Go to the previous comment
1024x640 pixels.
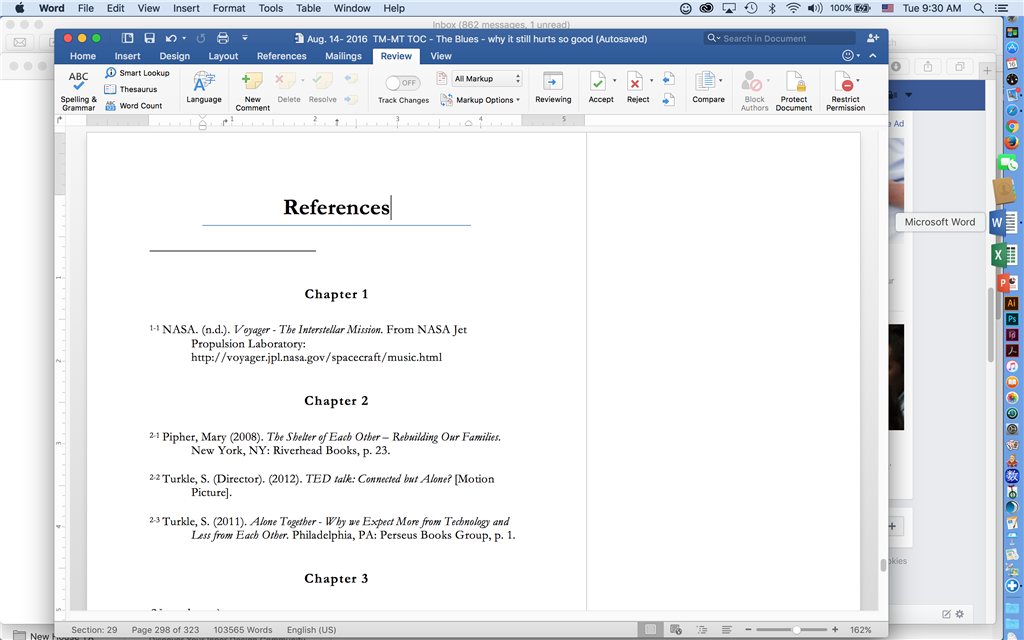pyautogui.click(x=351, y=79)
